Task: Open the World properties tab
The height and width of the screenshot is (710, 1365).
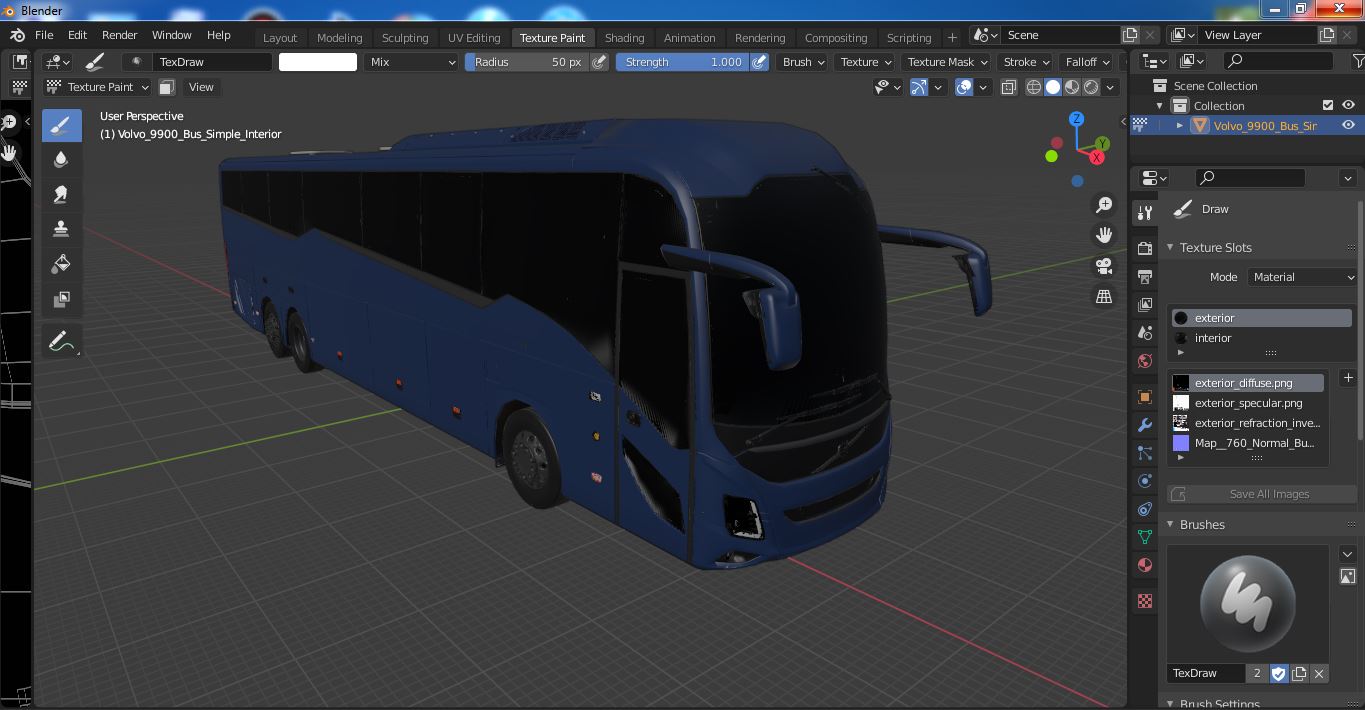Action: [x=1145, y=360]
